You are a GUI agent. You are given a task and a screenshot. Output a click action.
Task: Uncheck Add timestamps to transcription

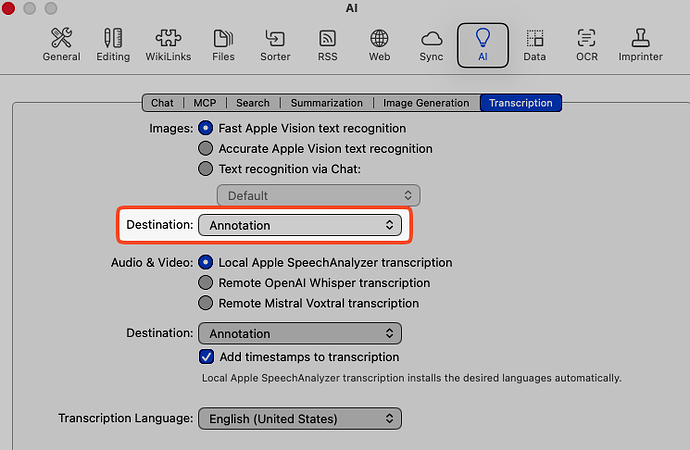206,356
